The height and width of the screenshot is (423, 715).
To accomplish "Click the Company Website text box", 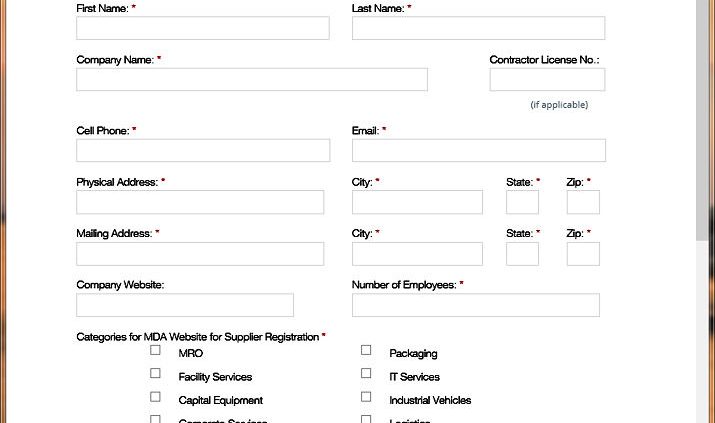I will click(x=185, y=305).
